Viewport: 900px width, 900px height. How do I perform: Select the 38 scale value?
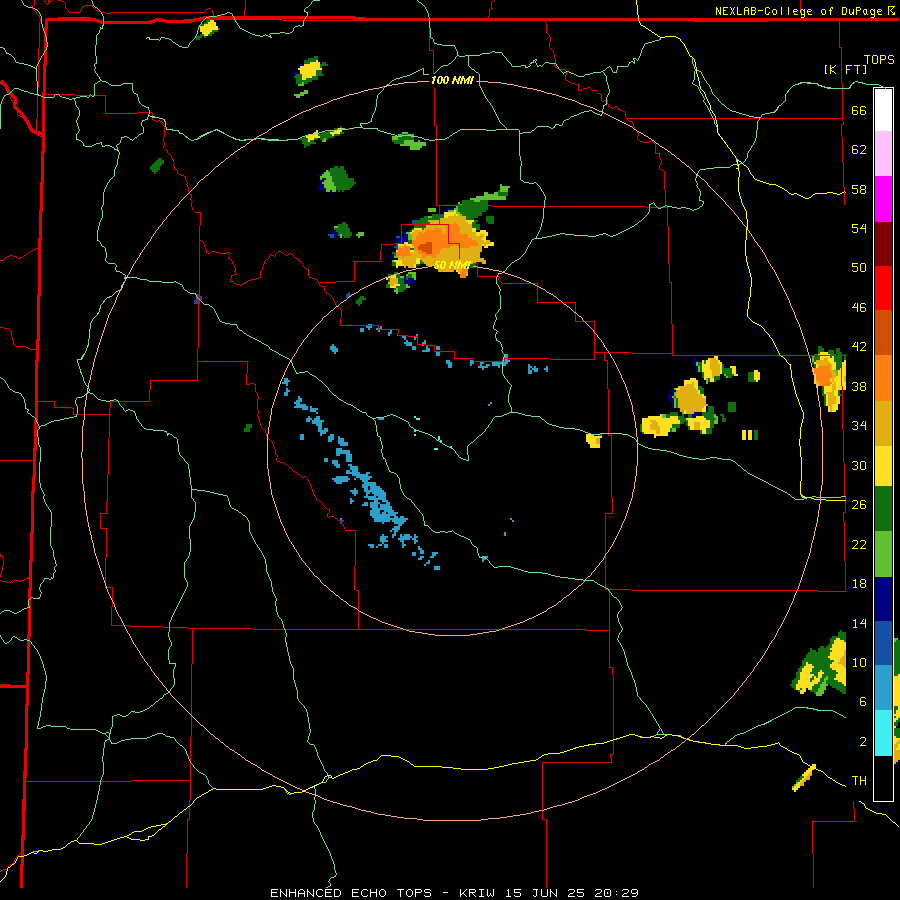[859, 386]
